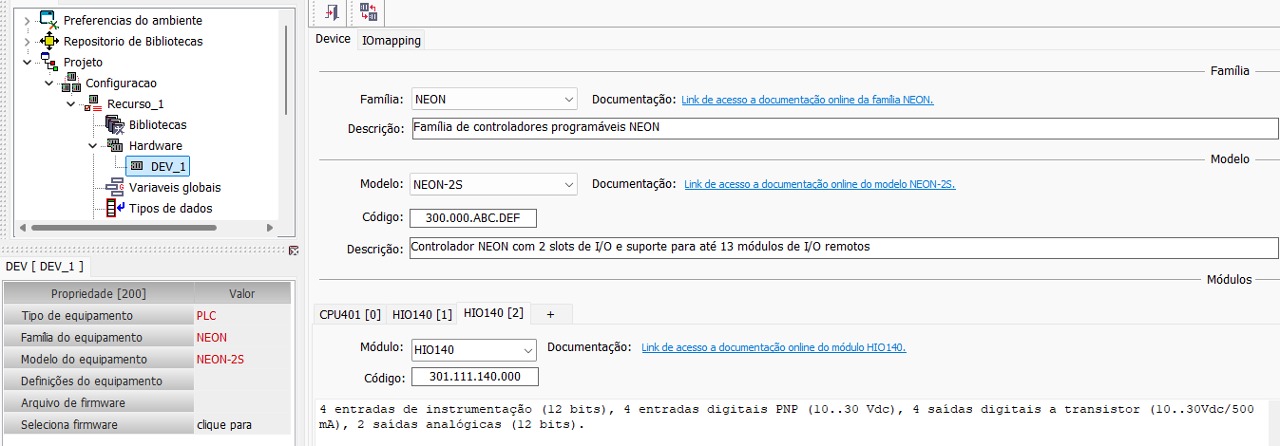Select the Bibliotecas tree item label
This screenshot has height=446, width=1280.
158,125
